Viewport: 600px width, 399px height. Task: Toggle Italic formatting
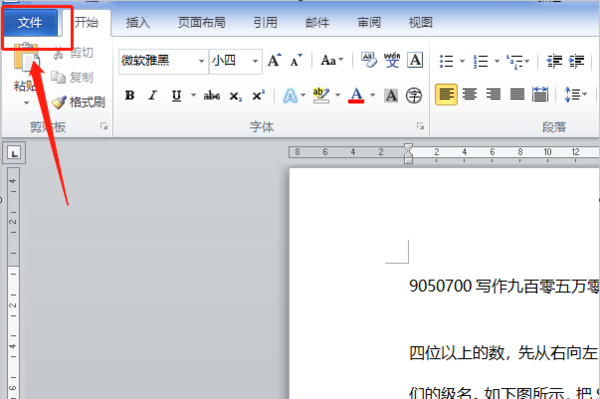coord(153,95)
